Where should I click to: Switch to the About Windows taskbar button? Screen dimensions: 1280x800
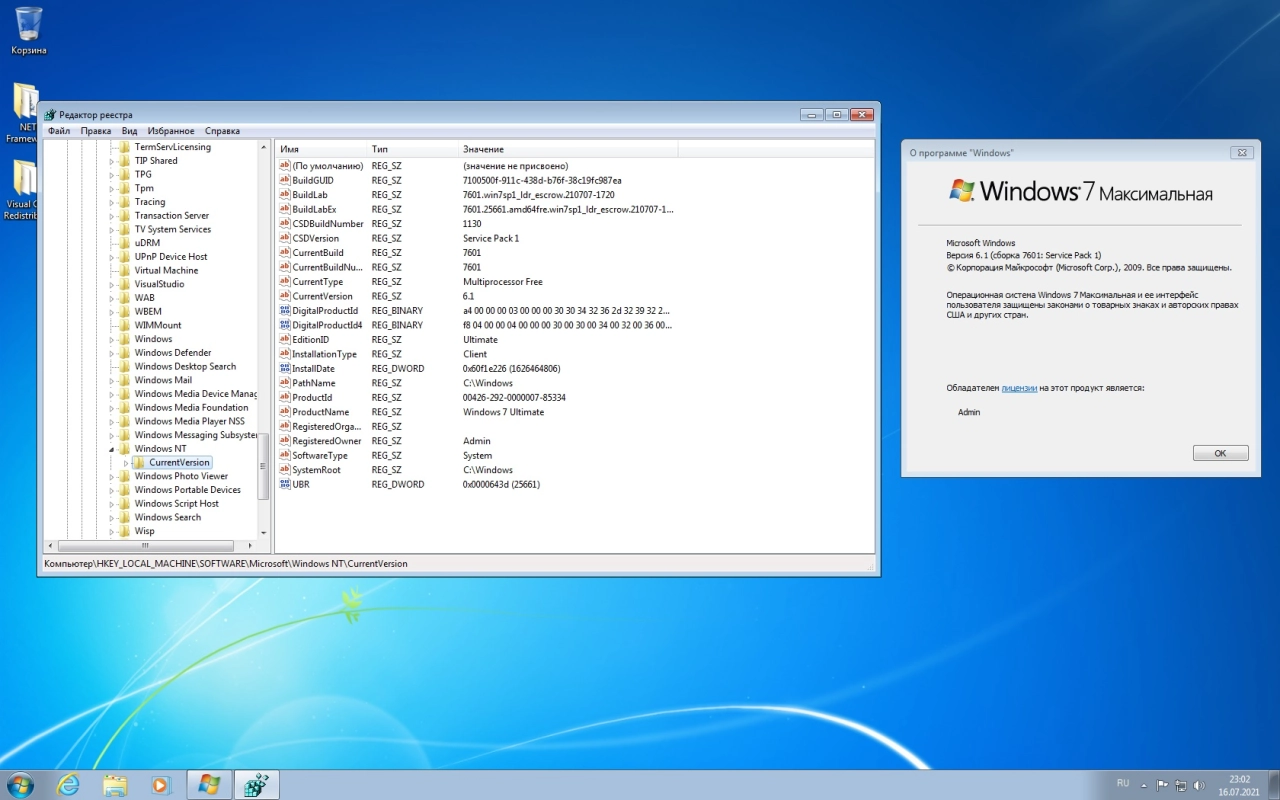[209, 784]
